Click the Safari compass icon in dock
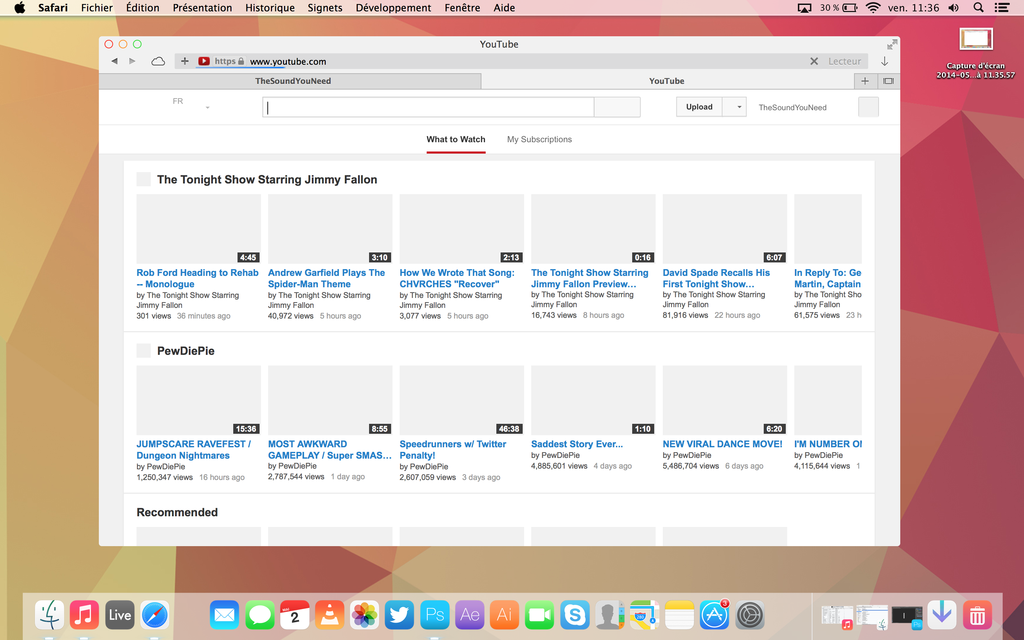 (154, 615)
